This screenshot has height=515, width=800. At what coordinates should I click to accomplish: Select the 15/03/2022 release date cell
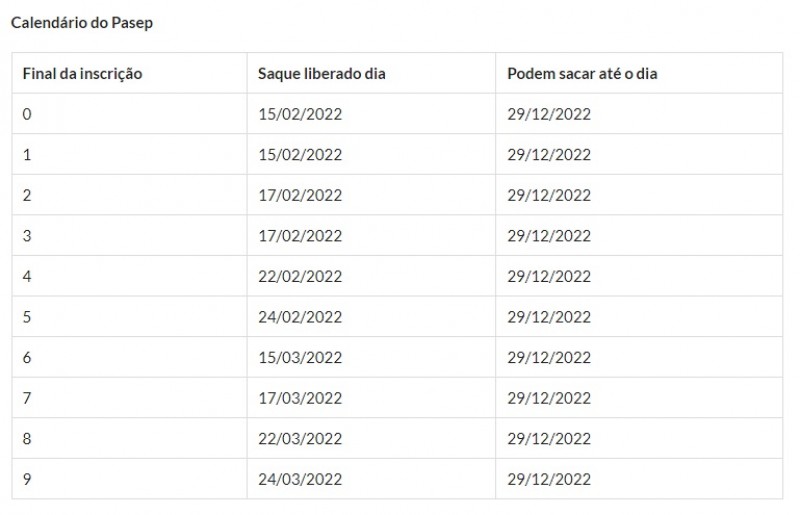click(371, 357)
